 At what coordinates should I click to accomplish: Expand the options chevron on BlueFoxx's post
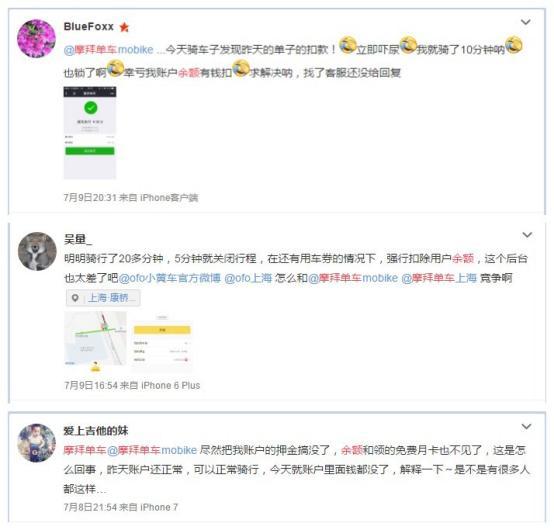526,22
